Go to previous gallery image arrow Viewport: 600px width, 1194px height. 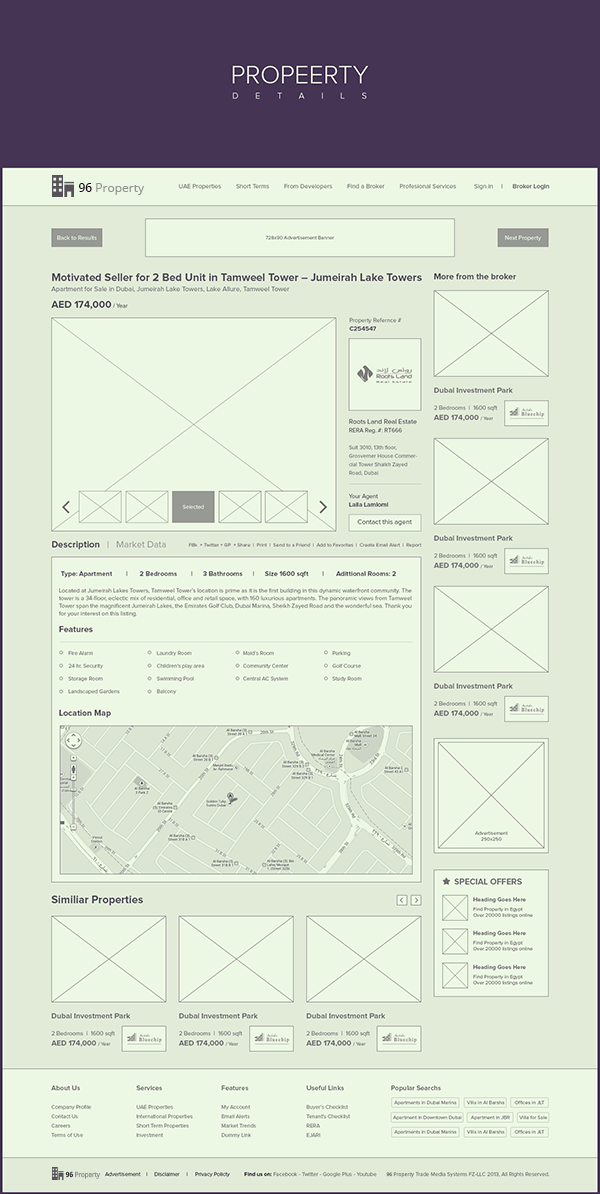[x=66, y=507]
